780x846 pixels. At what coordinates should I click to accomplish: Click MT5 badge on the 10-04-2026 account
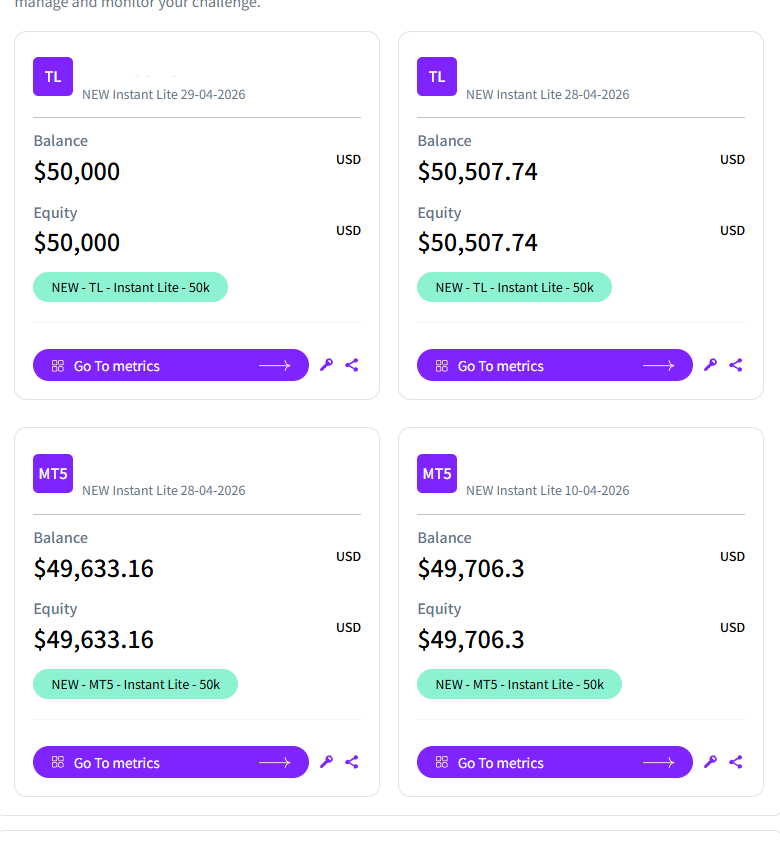[437, 474]
